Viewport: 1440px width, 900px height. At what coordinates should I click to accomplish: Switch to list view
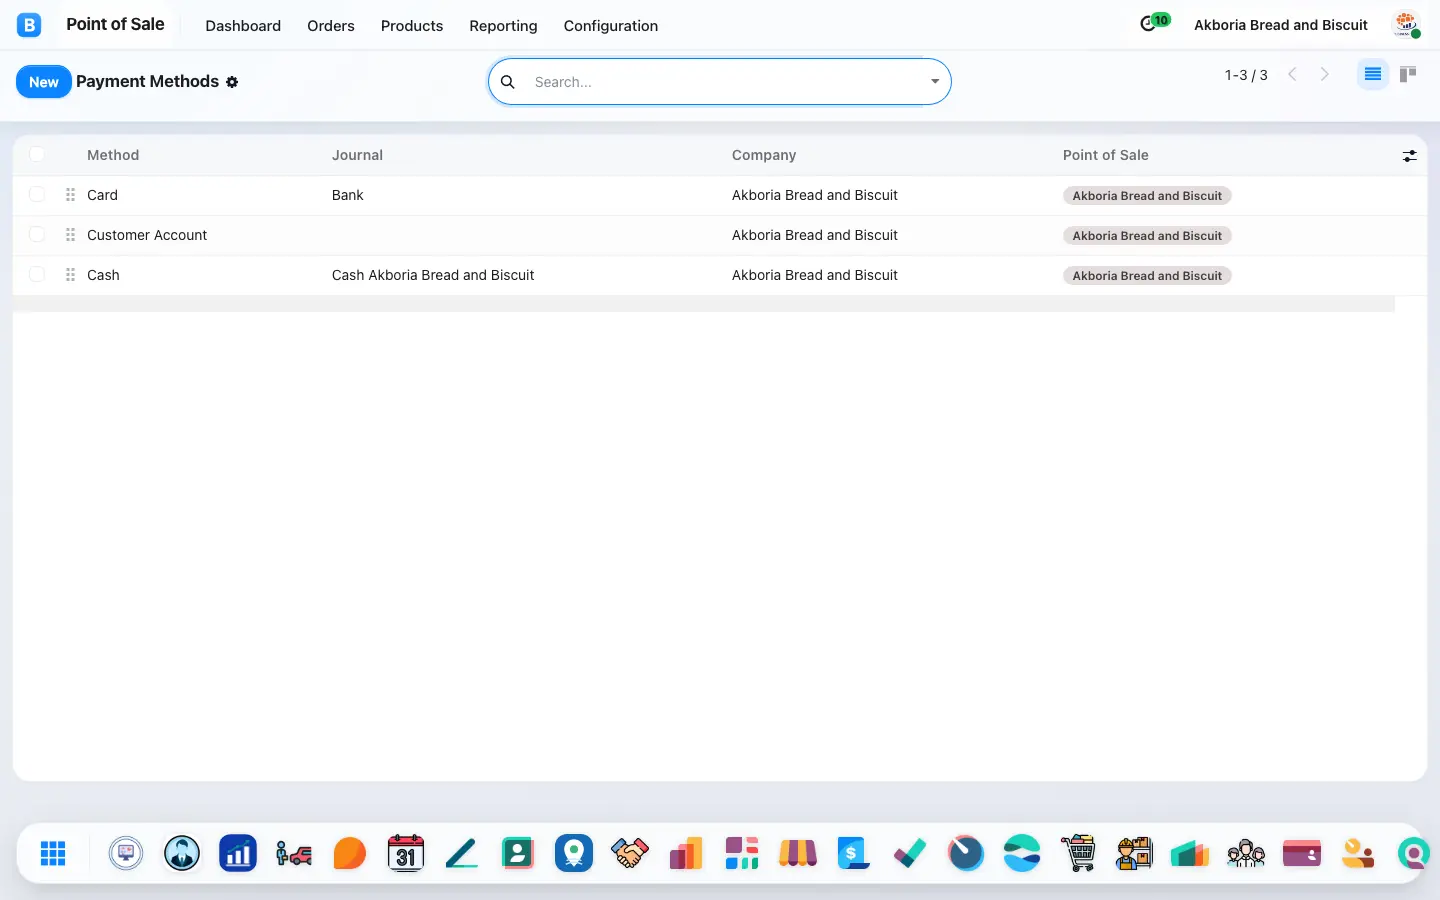click(1373, 74)
